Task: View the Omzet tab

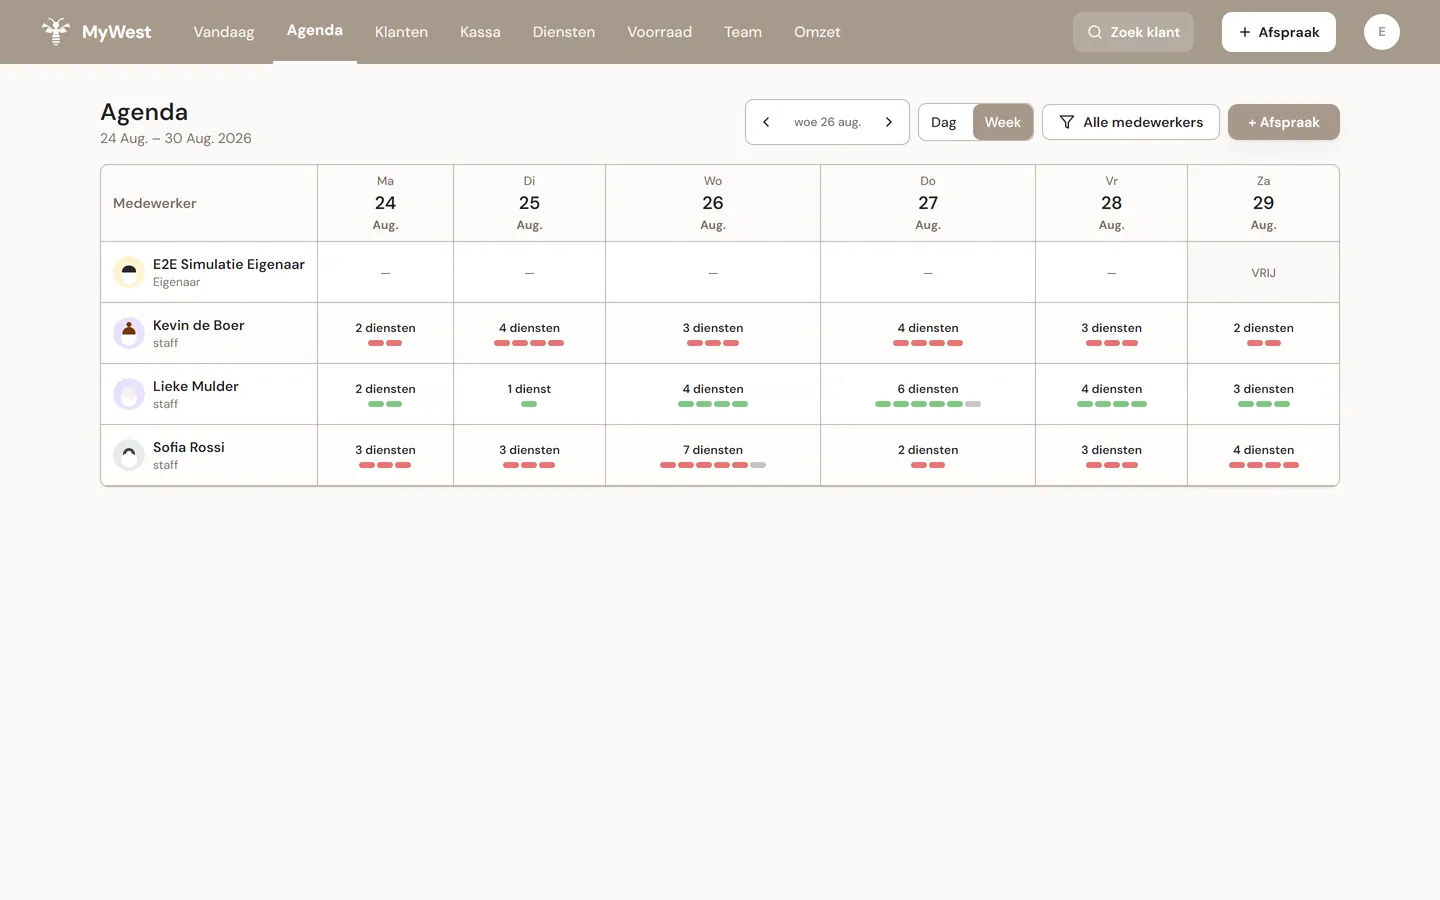Action: (817, 32)
